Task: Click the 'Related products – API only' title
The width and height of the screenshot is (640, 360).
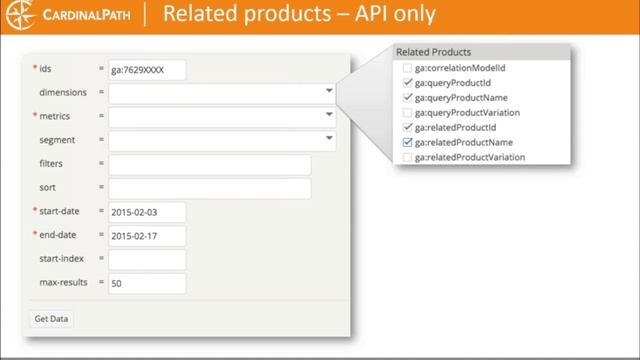Action: [x=299, y=14]
